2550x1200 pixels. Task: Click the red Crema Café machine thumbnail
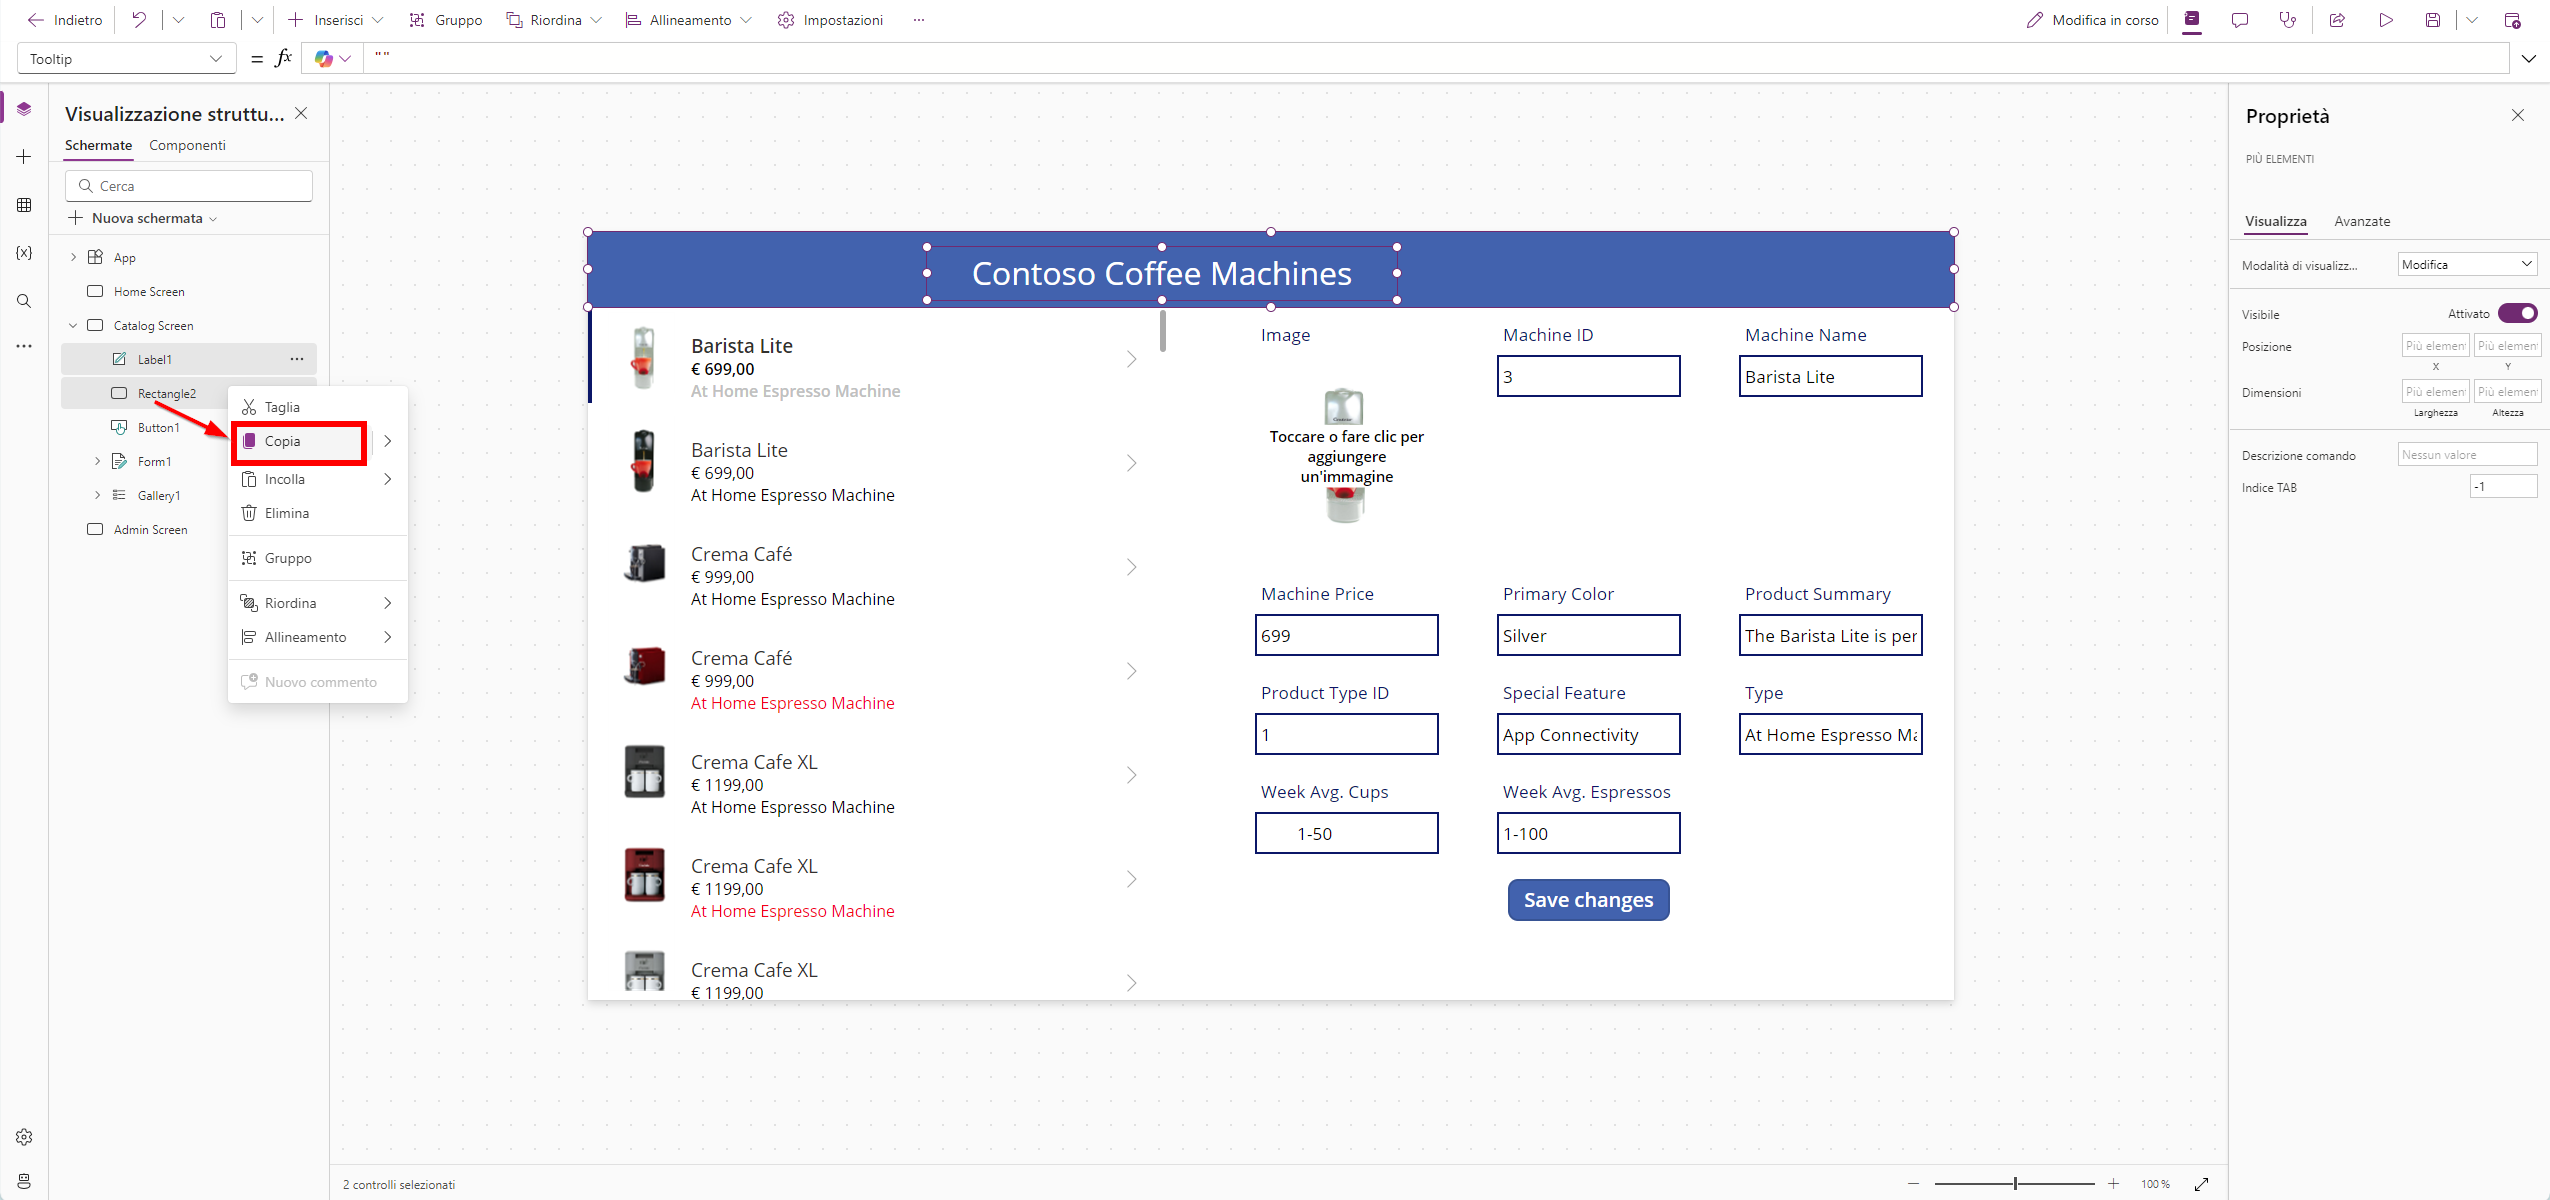(645, 667)
